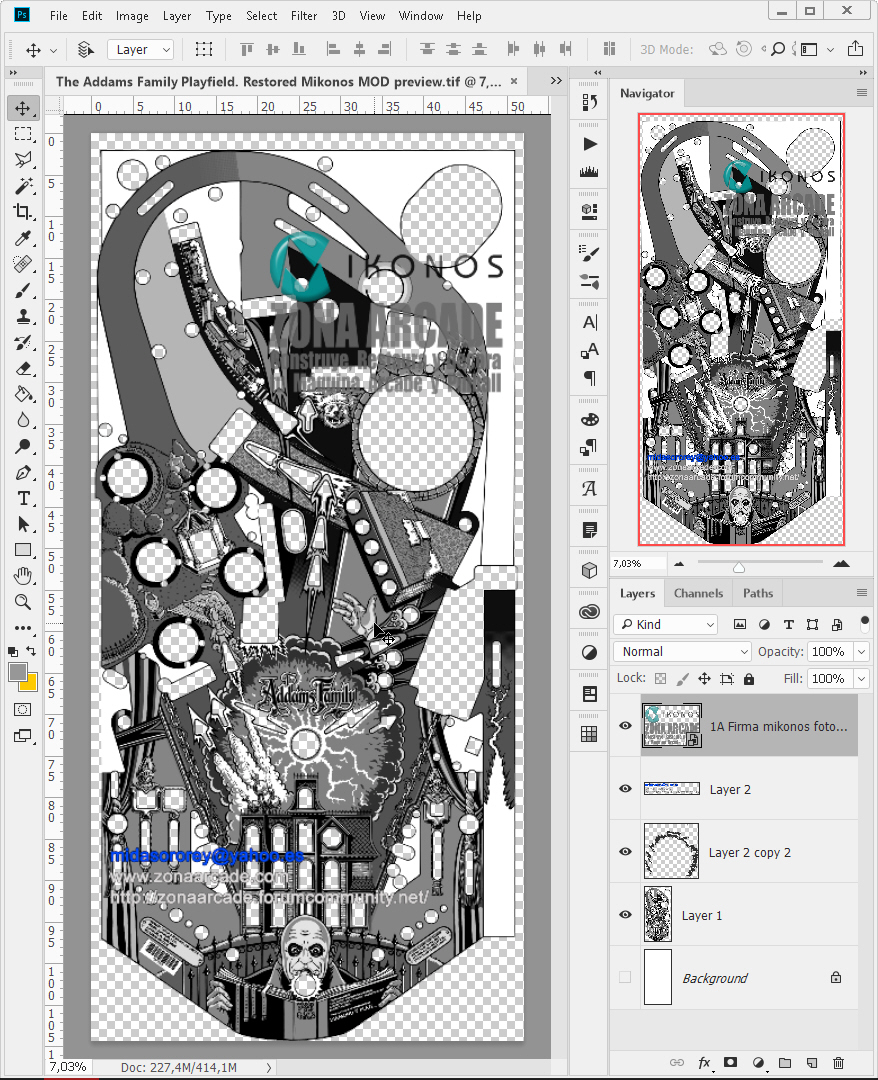Delete layer with trash icon
878x1080 pixels.
click(x=838, y=1063)
